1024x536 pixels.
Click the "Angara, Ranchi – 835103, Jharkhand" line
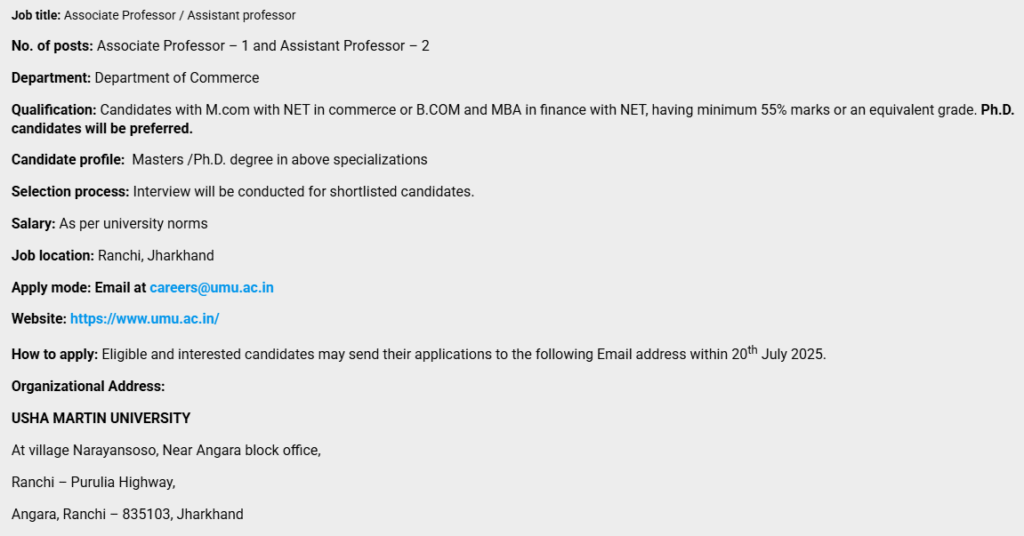coord(127,514)
